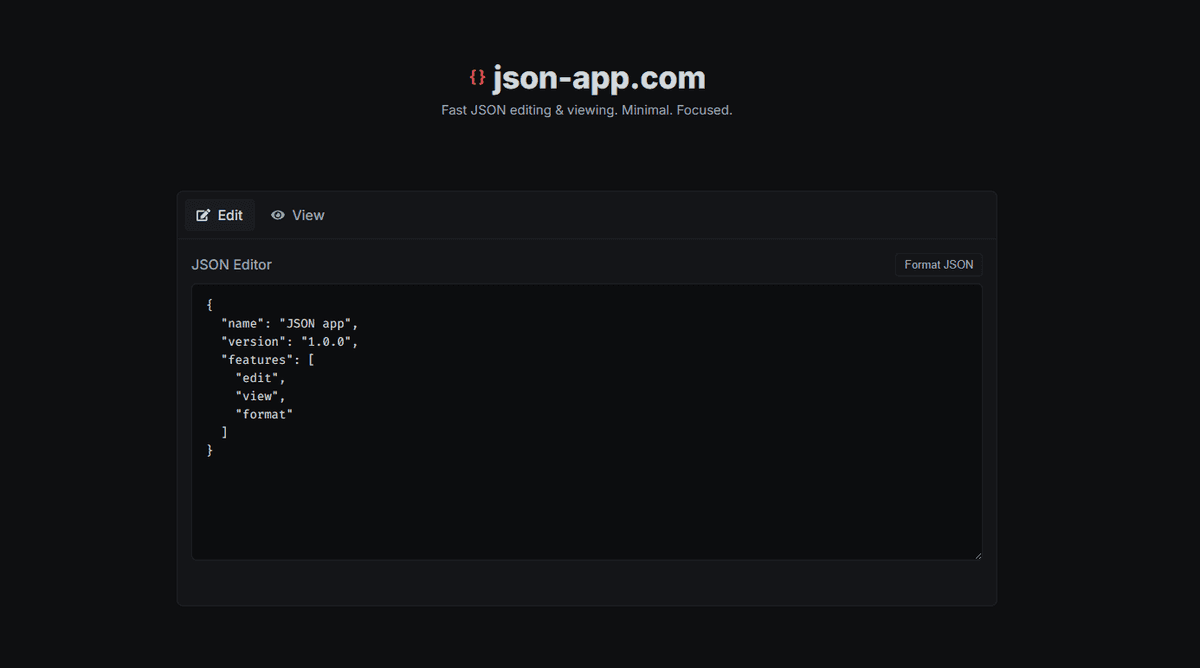Select the opening brace in the editor
This screenshot has width=1200, height=668.
pos(210,304)
